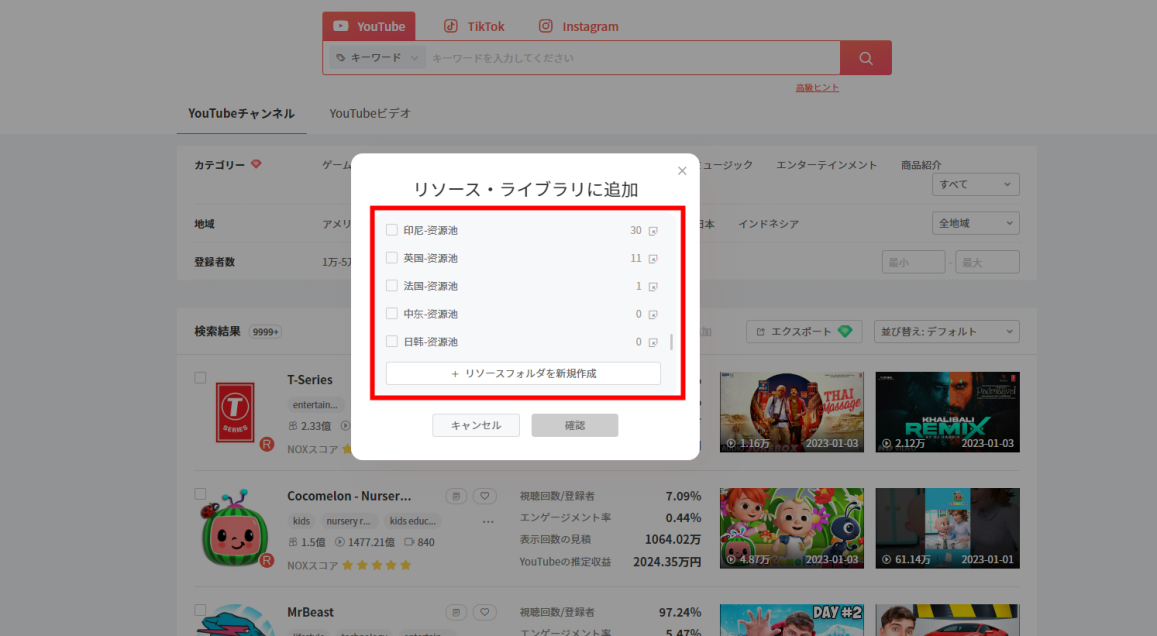The height and width of the screenshot is (636, 1157).
Task: Click the nursery r... tag on Cocomelon
Action: [x=348, y=521]
